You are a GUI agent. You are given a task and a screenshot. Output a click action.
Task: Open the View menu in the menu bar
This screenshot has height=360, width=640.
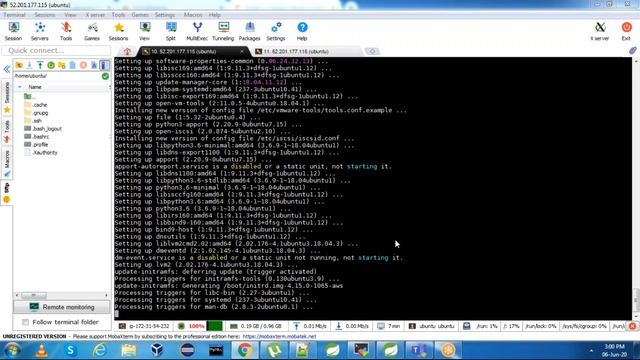70,15
